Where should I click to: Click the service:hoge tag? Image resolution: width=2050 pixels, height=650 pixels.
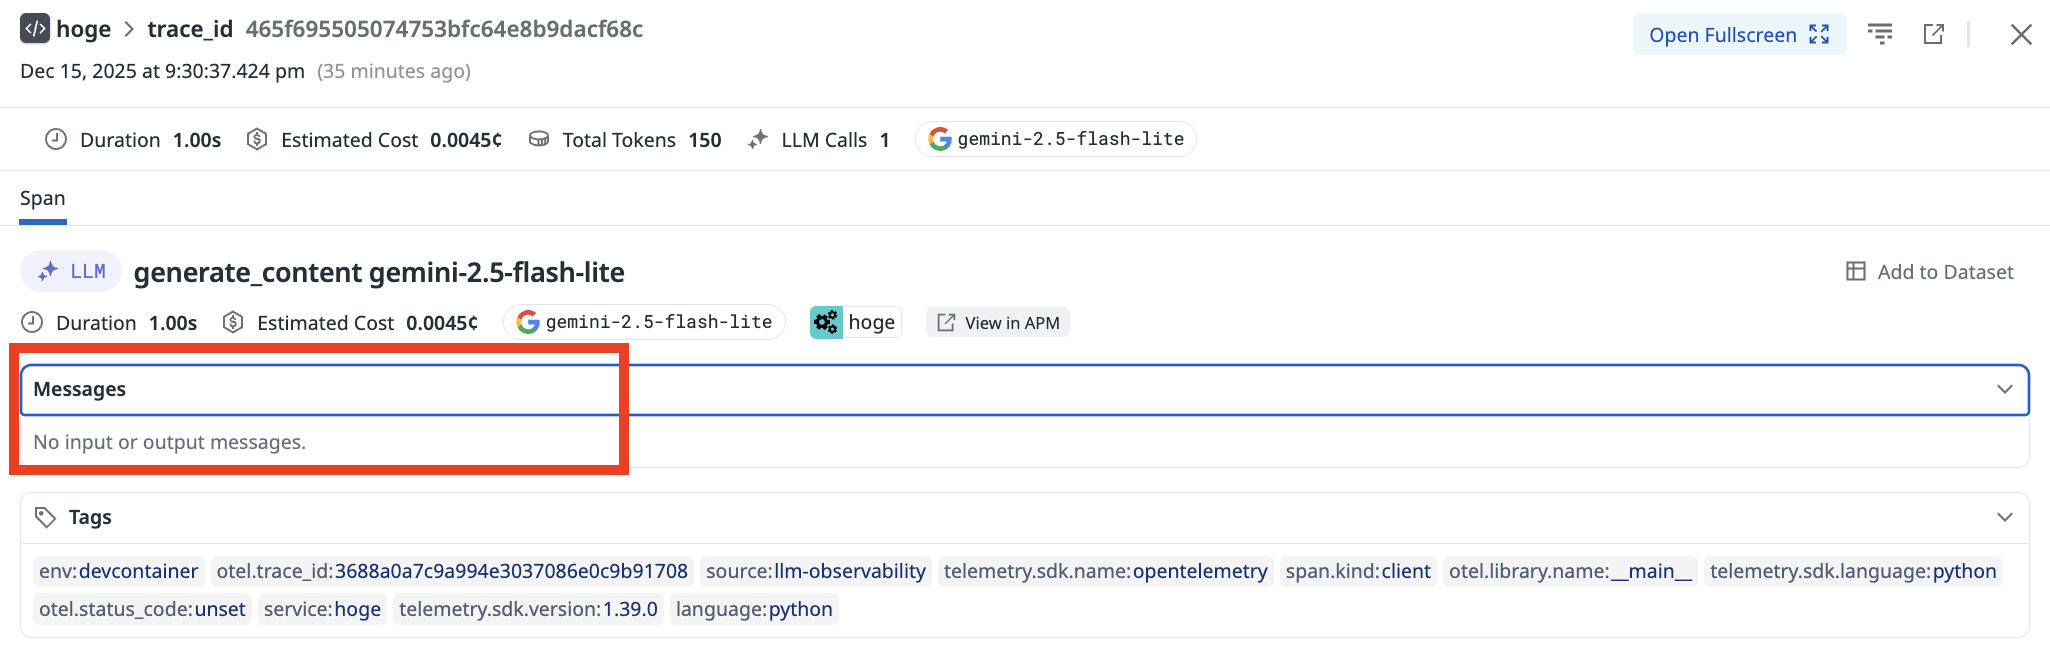pos(322,609)
